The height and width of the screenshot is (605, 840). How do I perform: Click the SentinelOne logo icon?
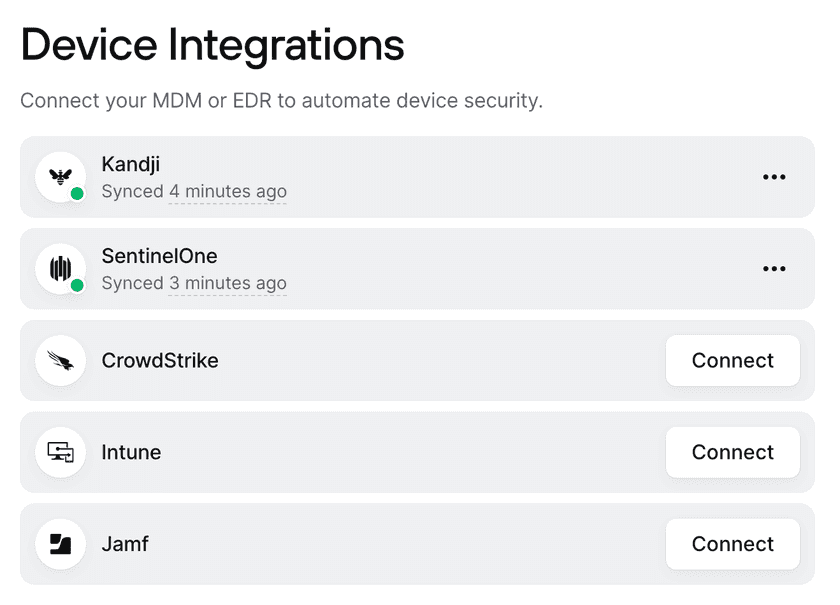60,269
